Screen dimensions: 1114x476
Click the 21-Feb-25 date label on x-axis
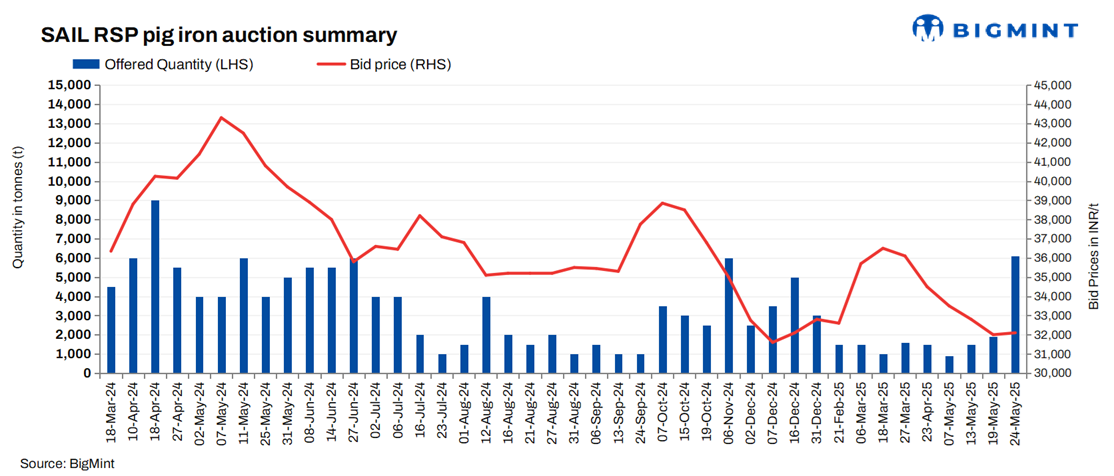point(839,412)
